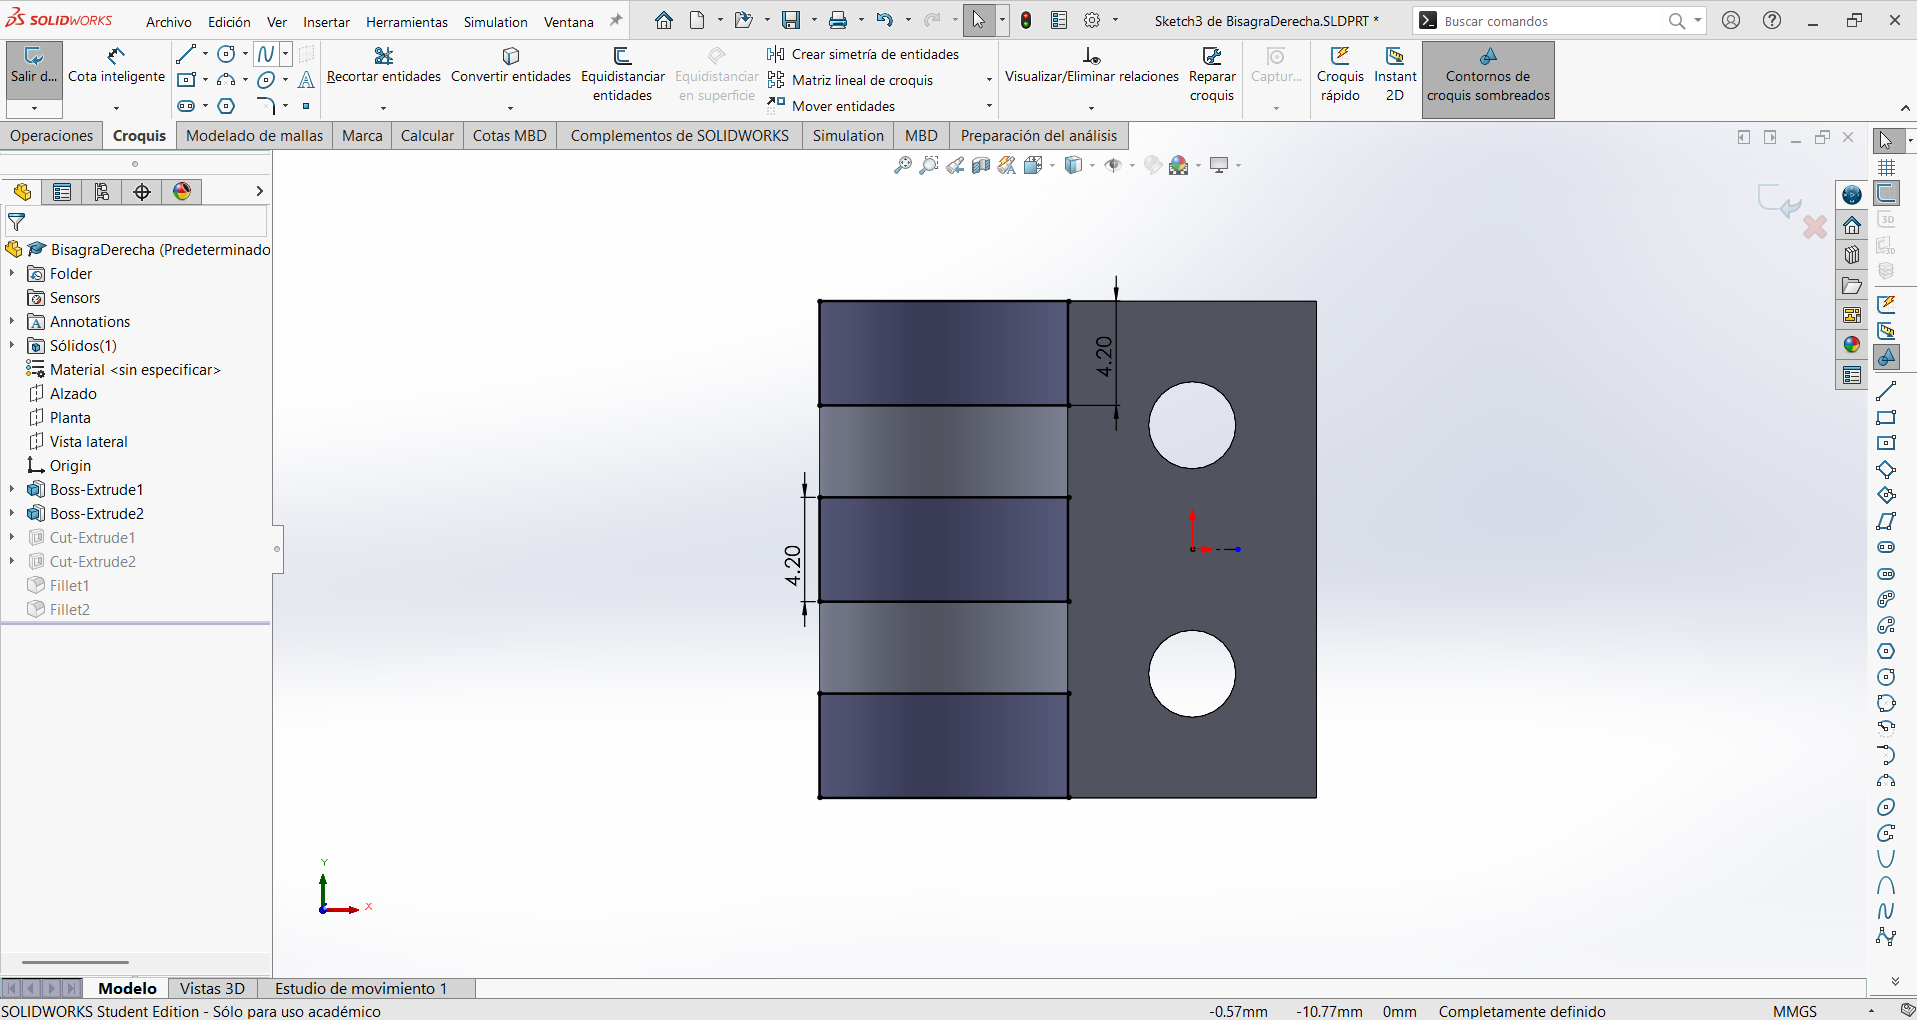Click Croquis rápido tool
Screen dimensions: 1917x1020
click(1340, 75)
